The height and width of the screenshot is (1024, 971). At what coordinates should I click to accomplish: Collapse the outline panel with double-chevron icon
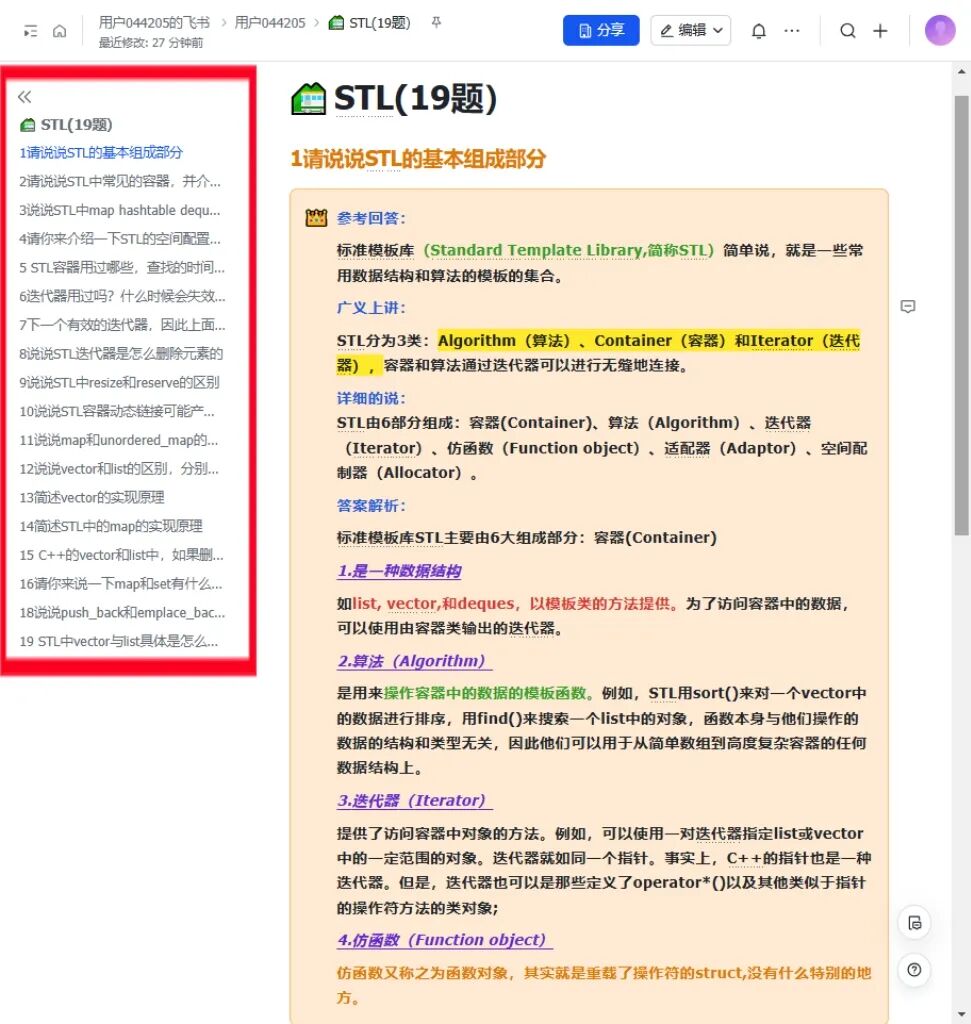(x=25, y=97)
